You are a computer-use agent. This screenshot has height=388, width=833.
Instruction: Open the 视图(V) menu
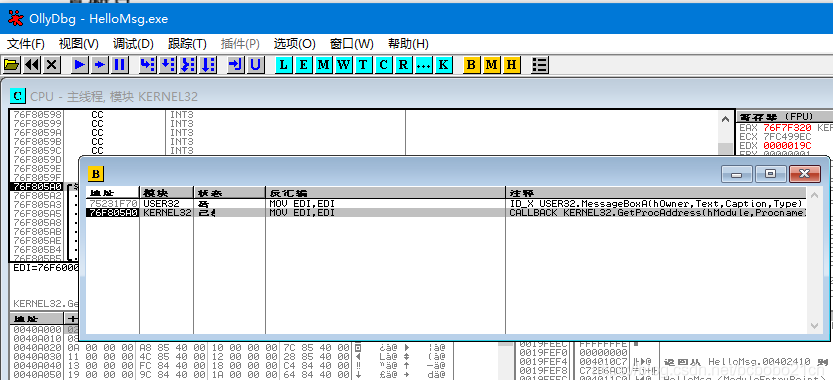click(x=79, y=44)
